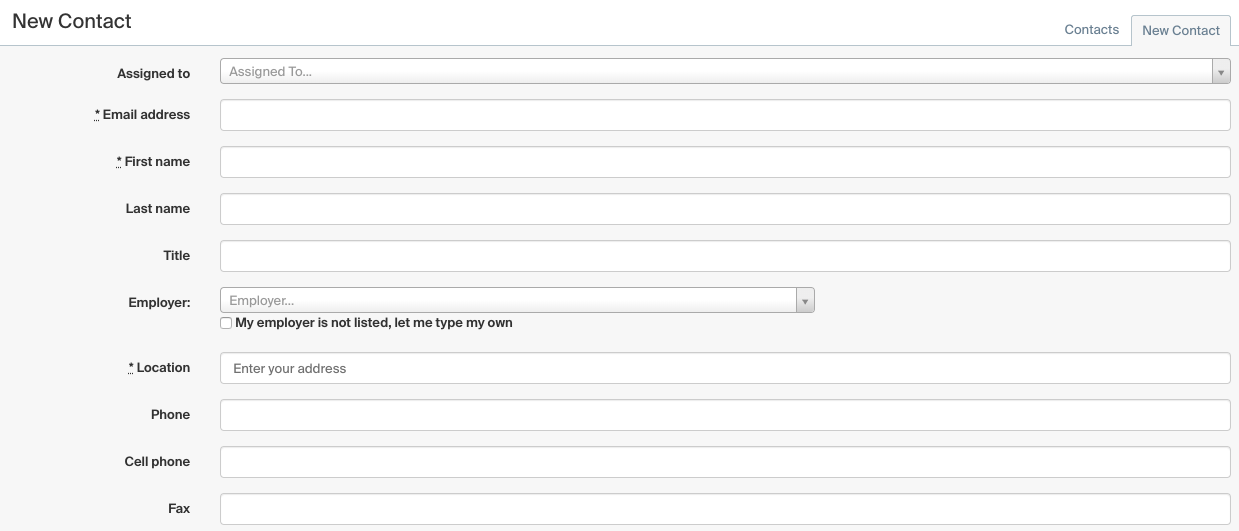
Task: Click the First name field label
Action: (x=153, y=162)
